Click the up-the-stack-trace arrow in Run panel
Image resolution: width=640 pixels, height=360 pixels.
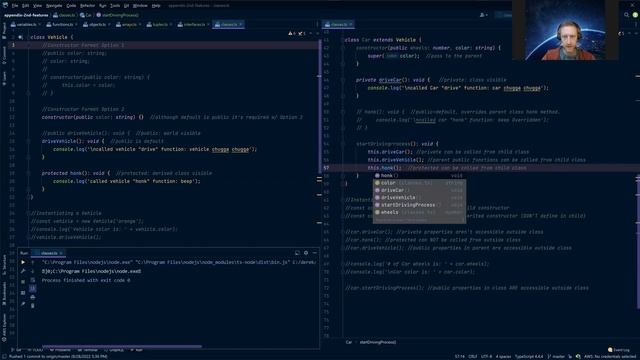pyautogui.click(x=33, y=262)
